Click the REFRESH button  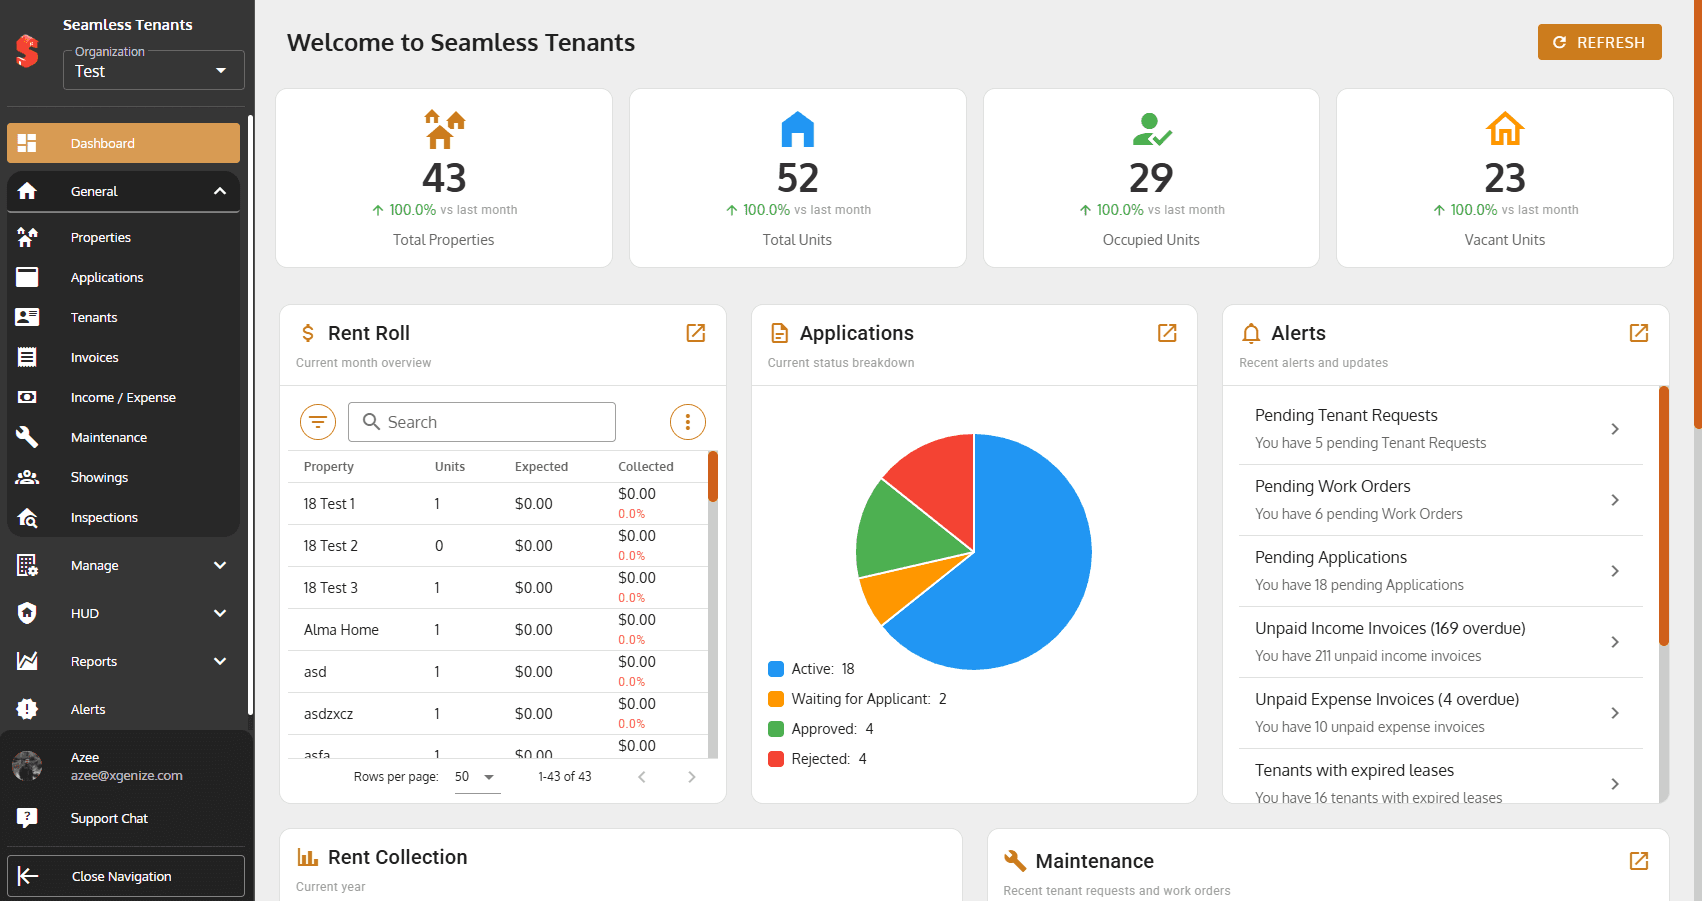tap(1599, 42)
